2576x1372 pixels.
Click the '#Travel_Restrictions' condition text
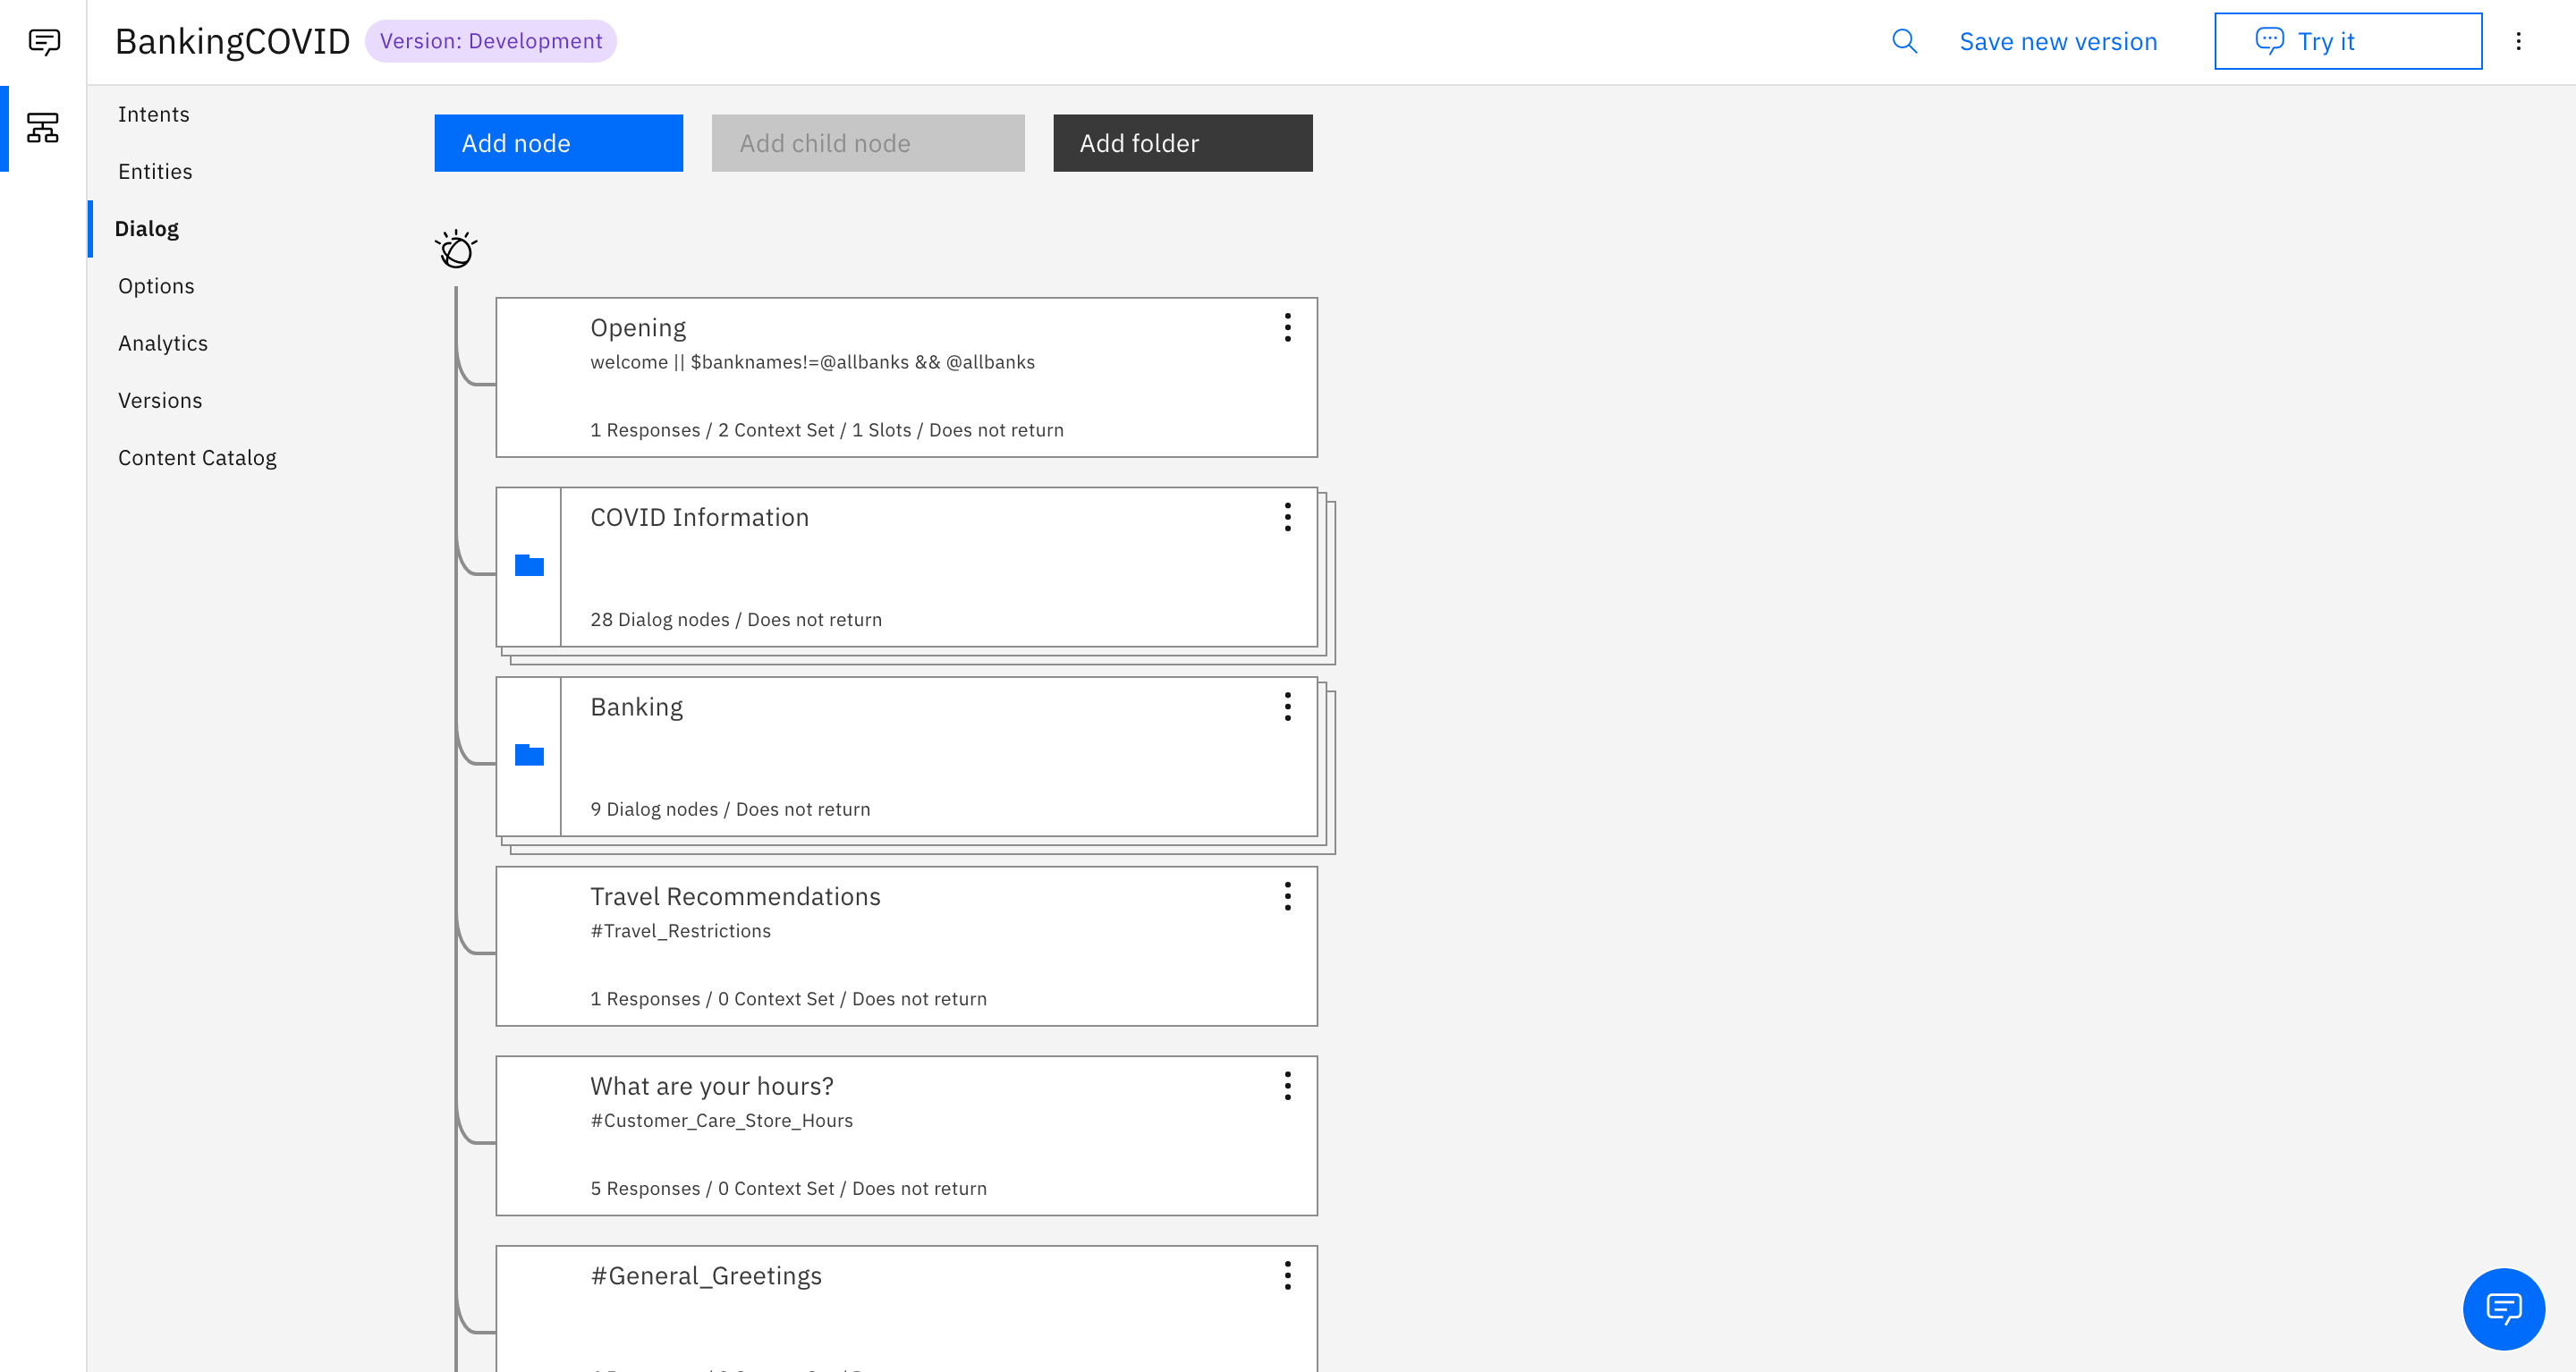tap(680, 931)
